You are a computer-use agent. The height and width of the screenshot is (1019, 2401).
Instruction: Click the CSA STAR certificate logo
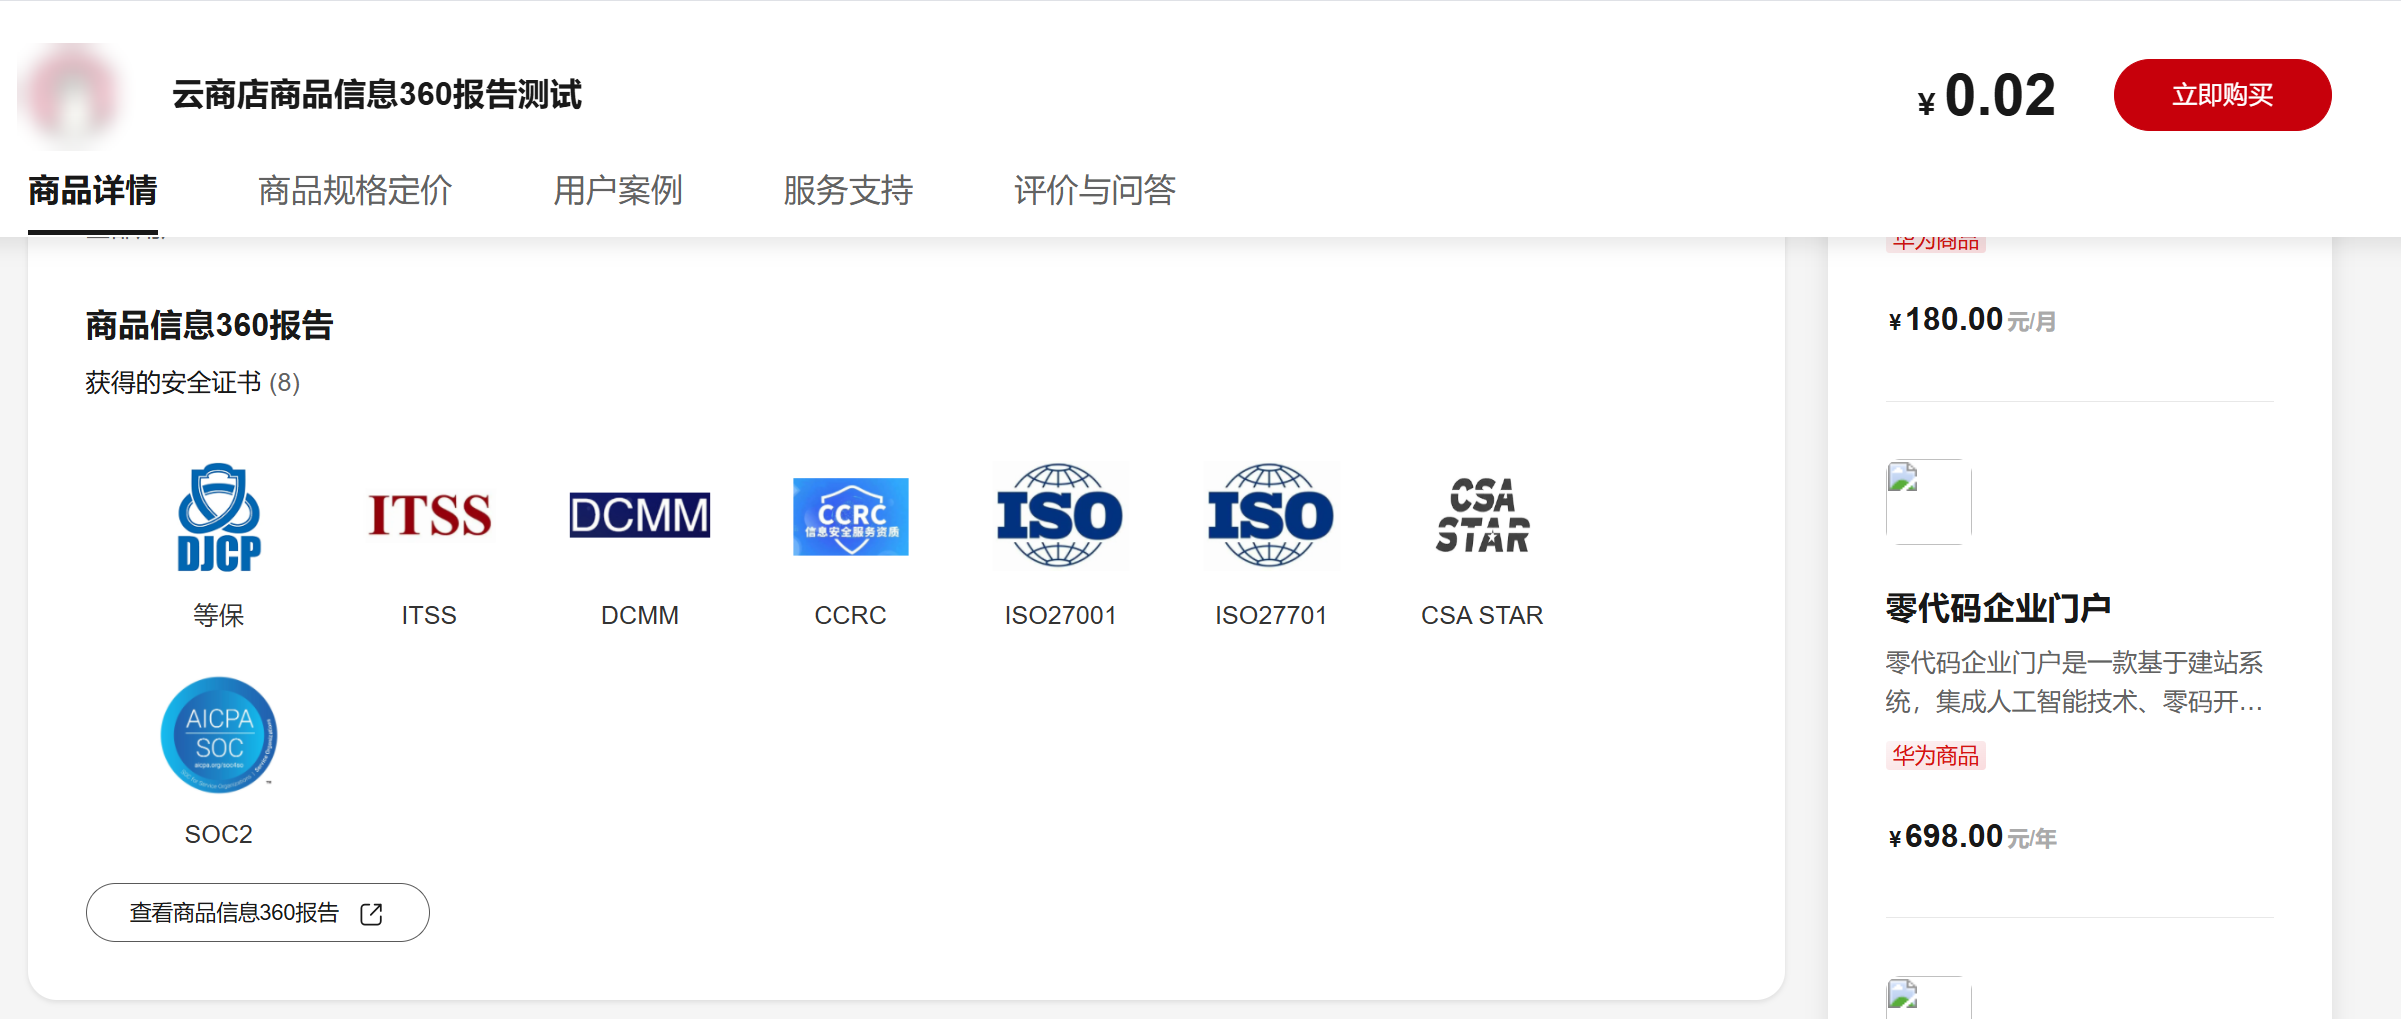point(1482,516)
